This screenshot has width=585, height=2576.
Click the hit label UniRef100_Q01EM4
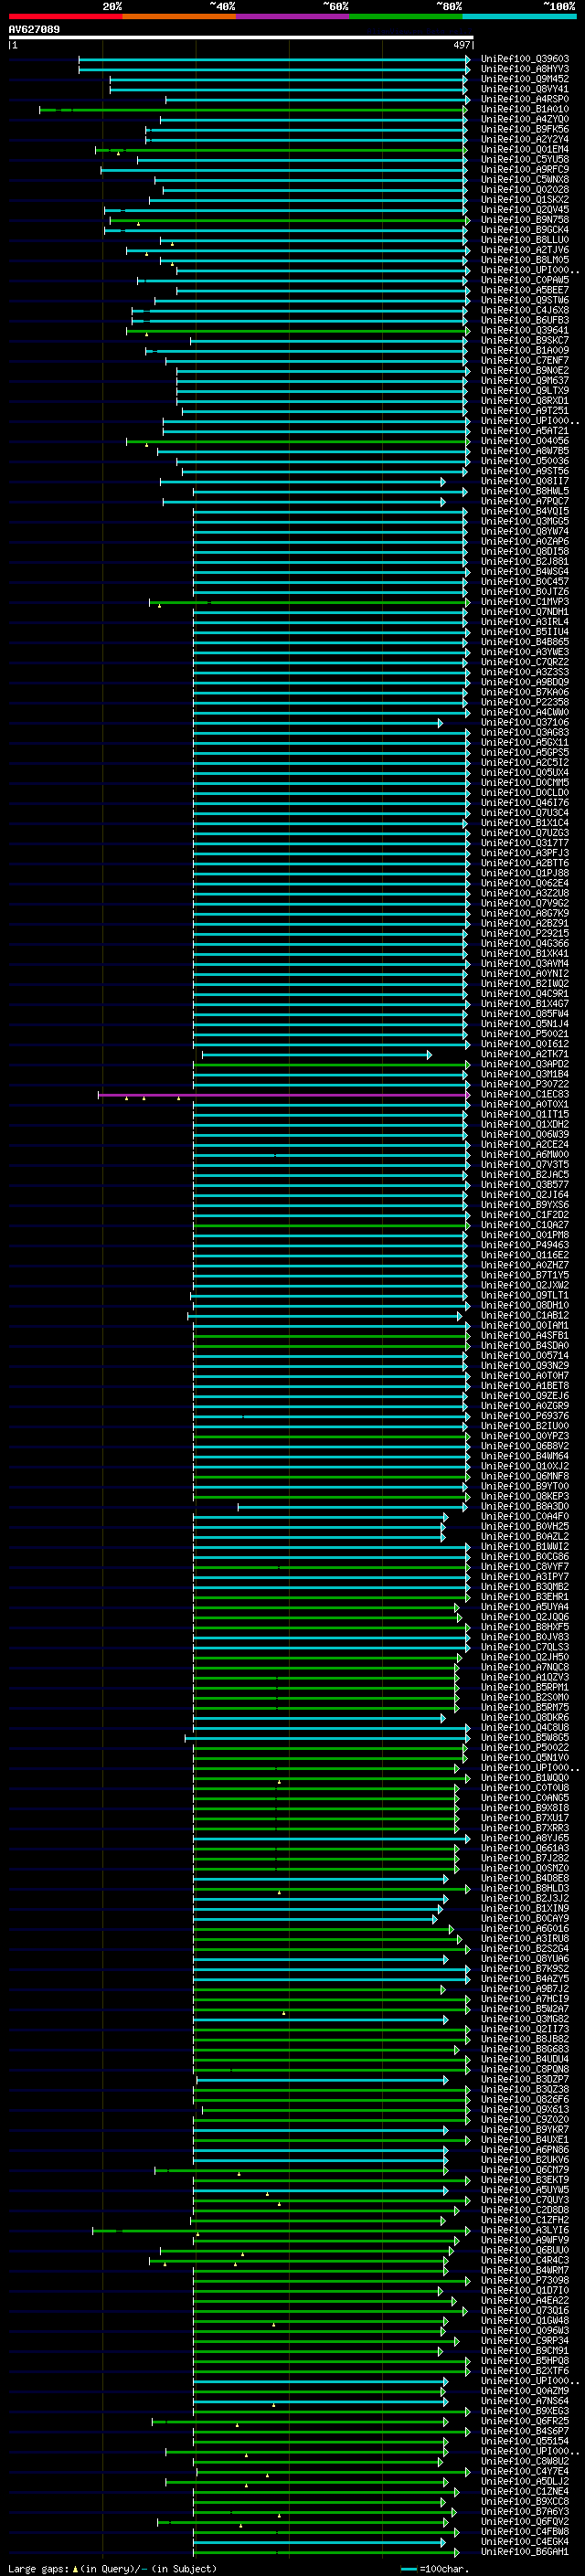click(x=525, y=149)
